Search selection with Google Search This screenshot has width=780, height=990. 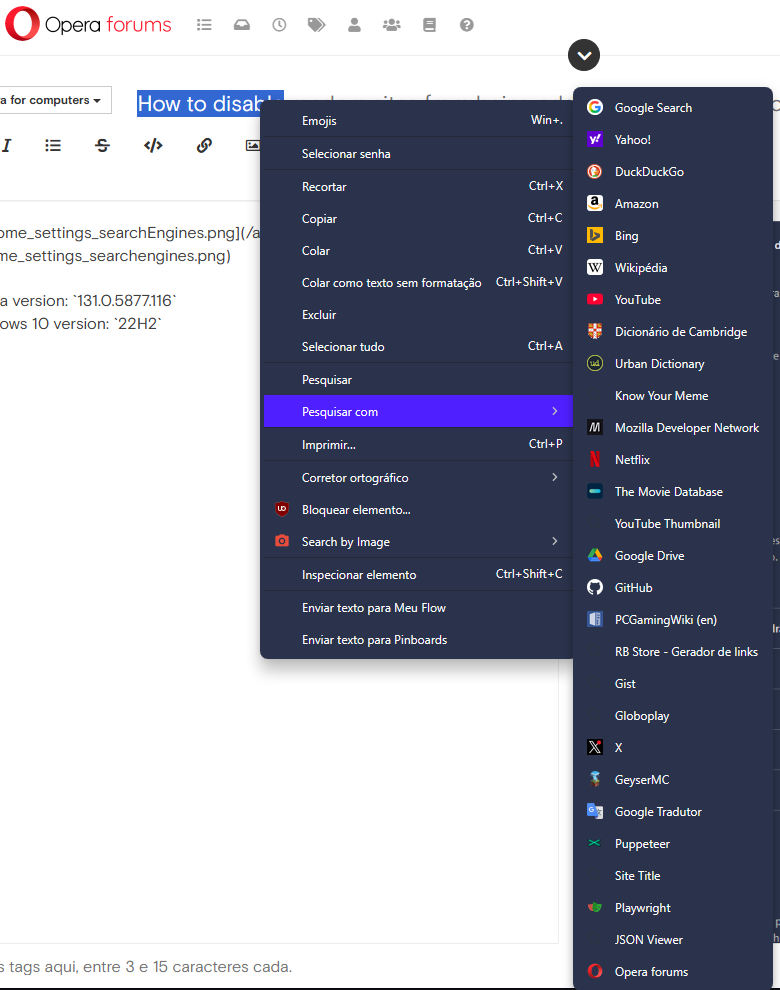click(x=673, y=107)
